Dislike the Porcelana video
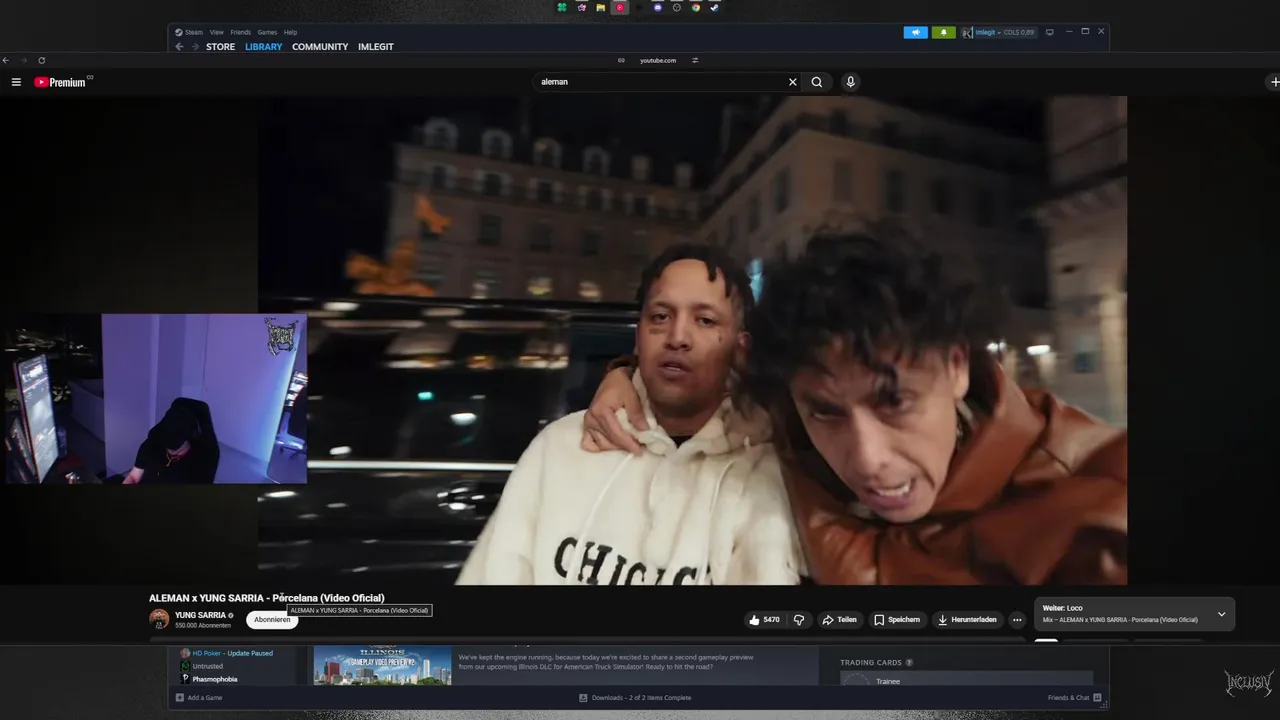1280x720 pixels. [x=799, y=620]
